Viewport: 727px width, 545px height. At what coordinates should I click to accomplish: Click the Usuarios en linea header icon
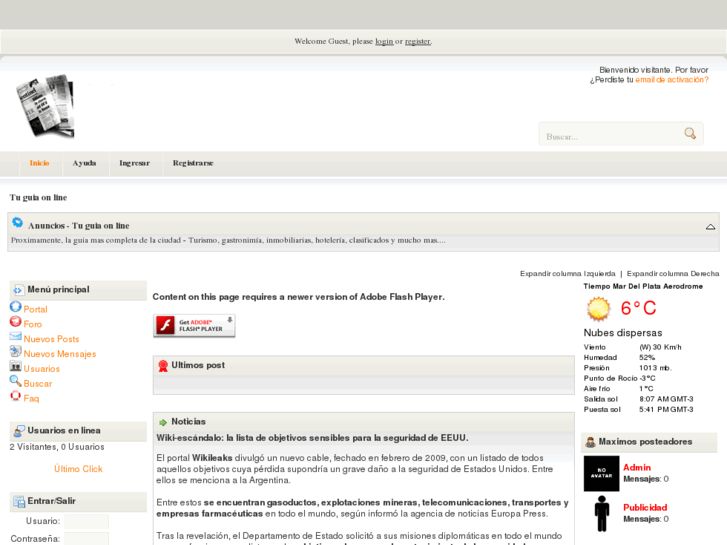click(x=19, y=431)
